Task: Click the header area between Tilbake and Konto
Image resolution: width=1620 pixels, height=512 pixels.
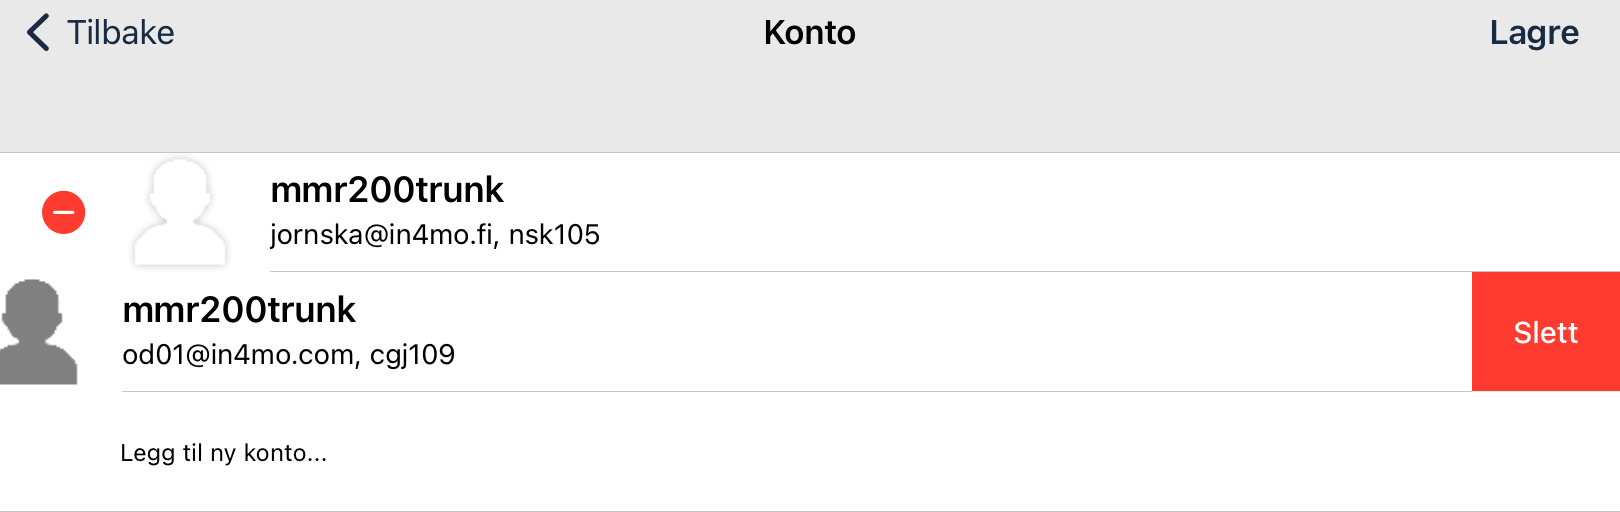Action: pyautogui.click(x=470, y=33)
